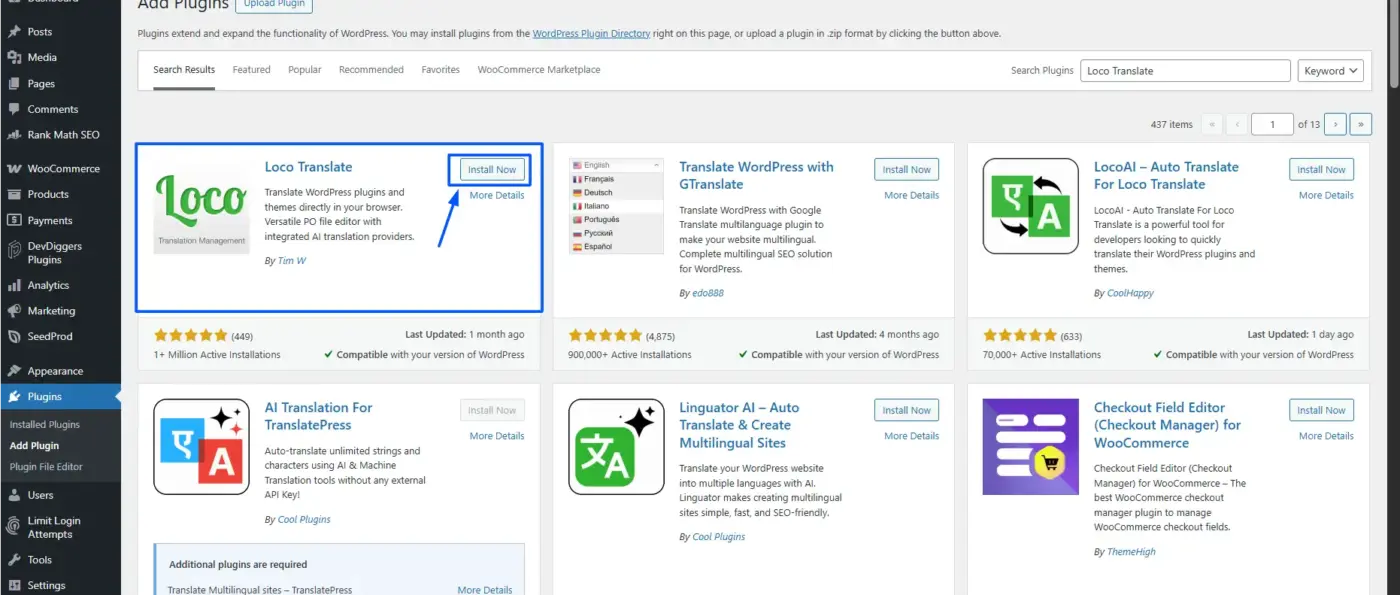The image size is (1400, 595).
Task: Open the WordPress Plugin Directory link
Action: click(591, 33)
